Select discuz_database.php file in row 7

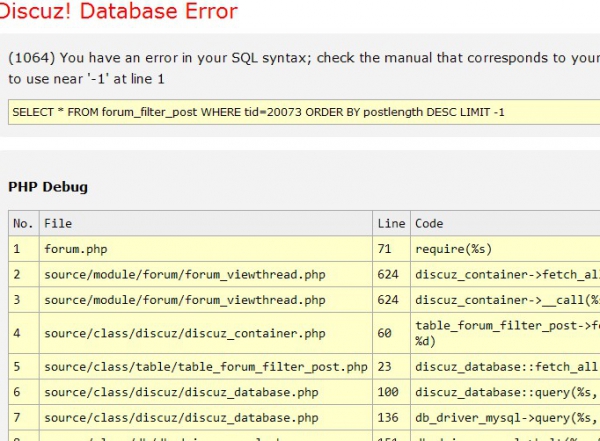pos(206,417)
